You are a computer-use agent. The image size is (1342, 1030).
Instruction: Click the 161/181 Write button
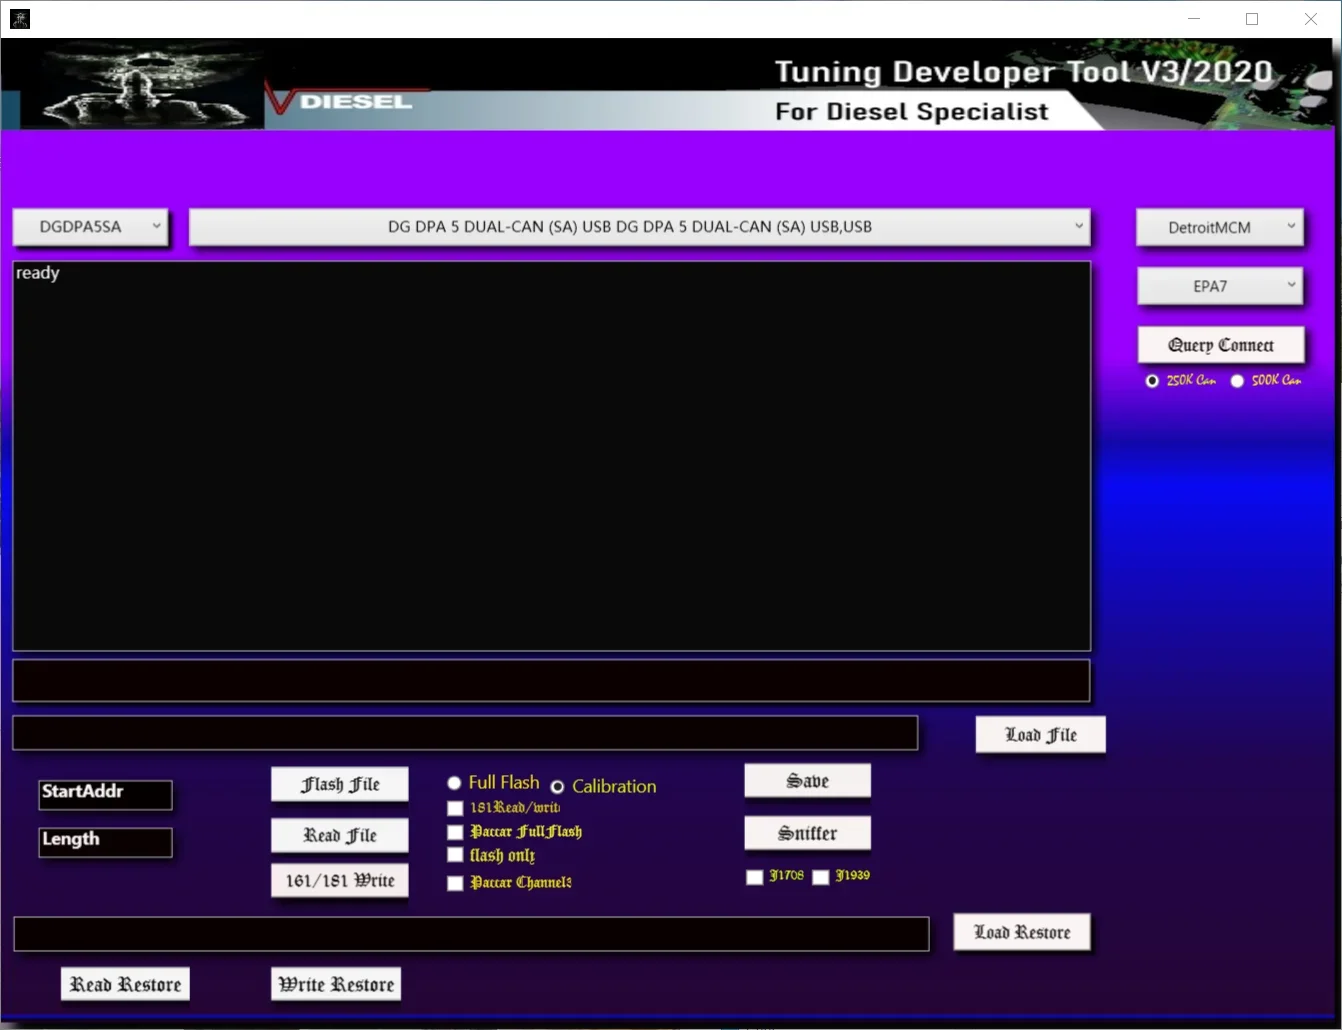[339, 880]
